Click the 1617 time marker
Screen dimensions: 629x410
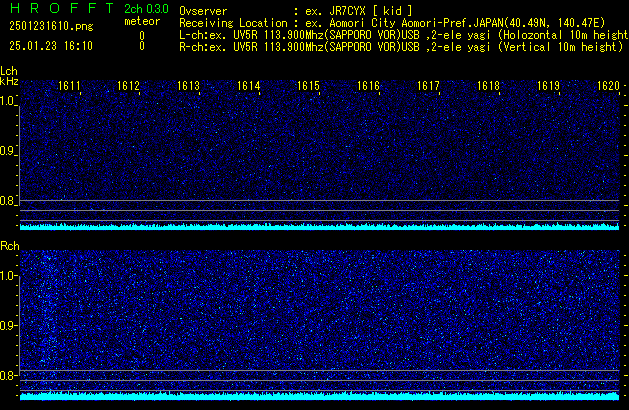click(x=428, y=86)
